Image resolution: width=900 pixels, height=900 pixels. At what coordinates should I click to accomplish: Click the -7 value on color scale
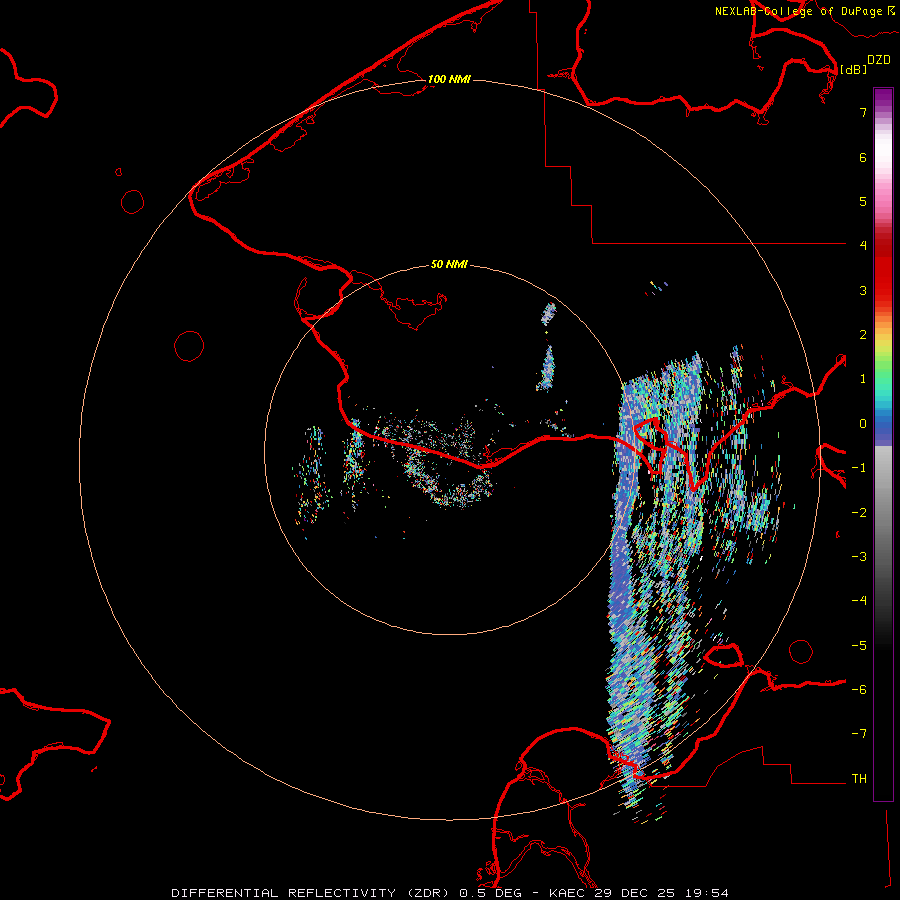(859, 734)
